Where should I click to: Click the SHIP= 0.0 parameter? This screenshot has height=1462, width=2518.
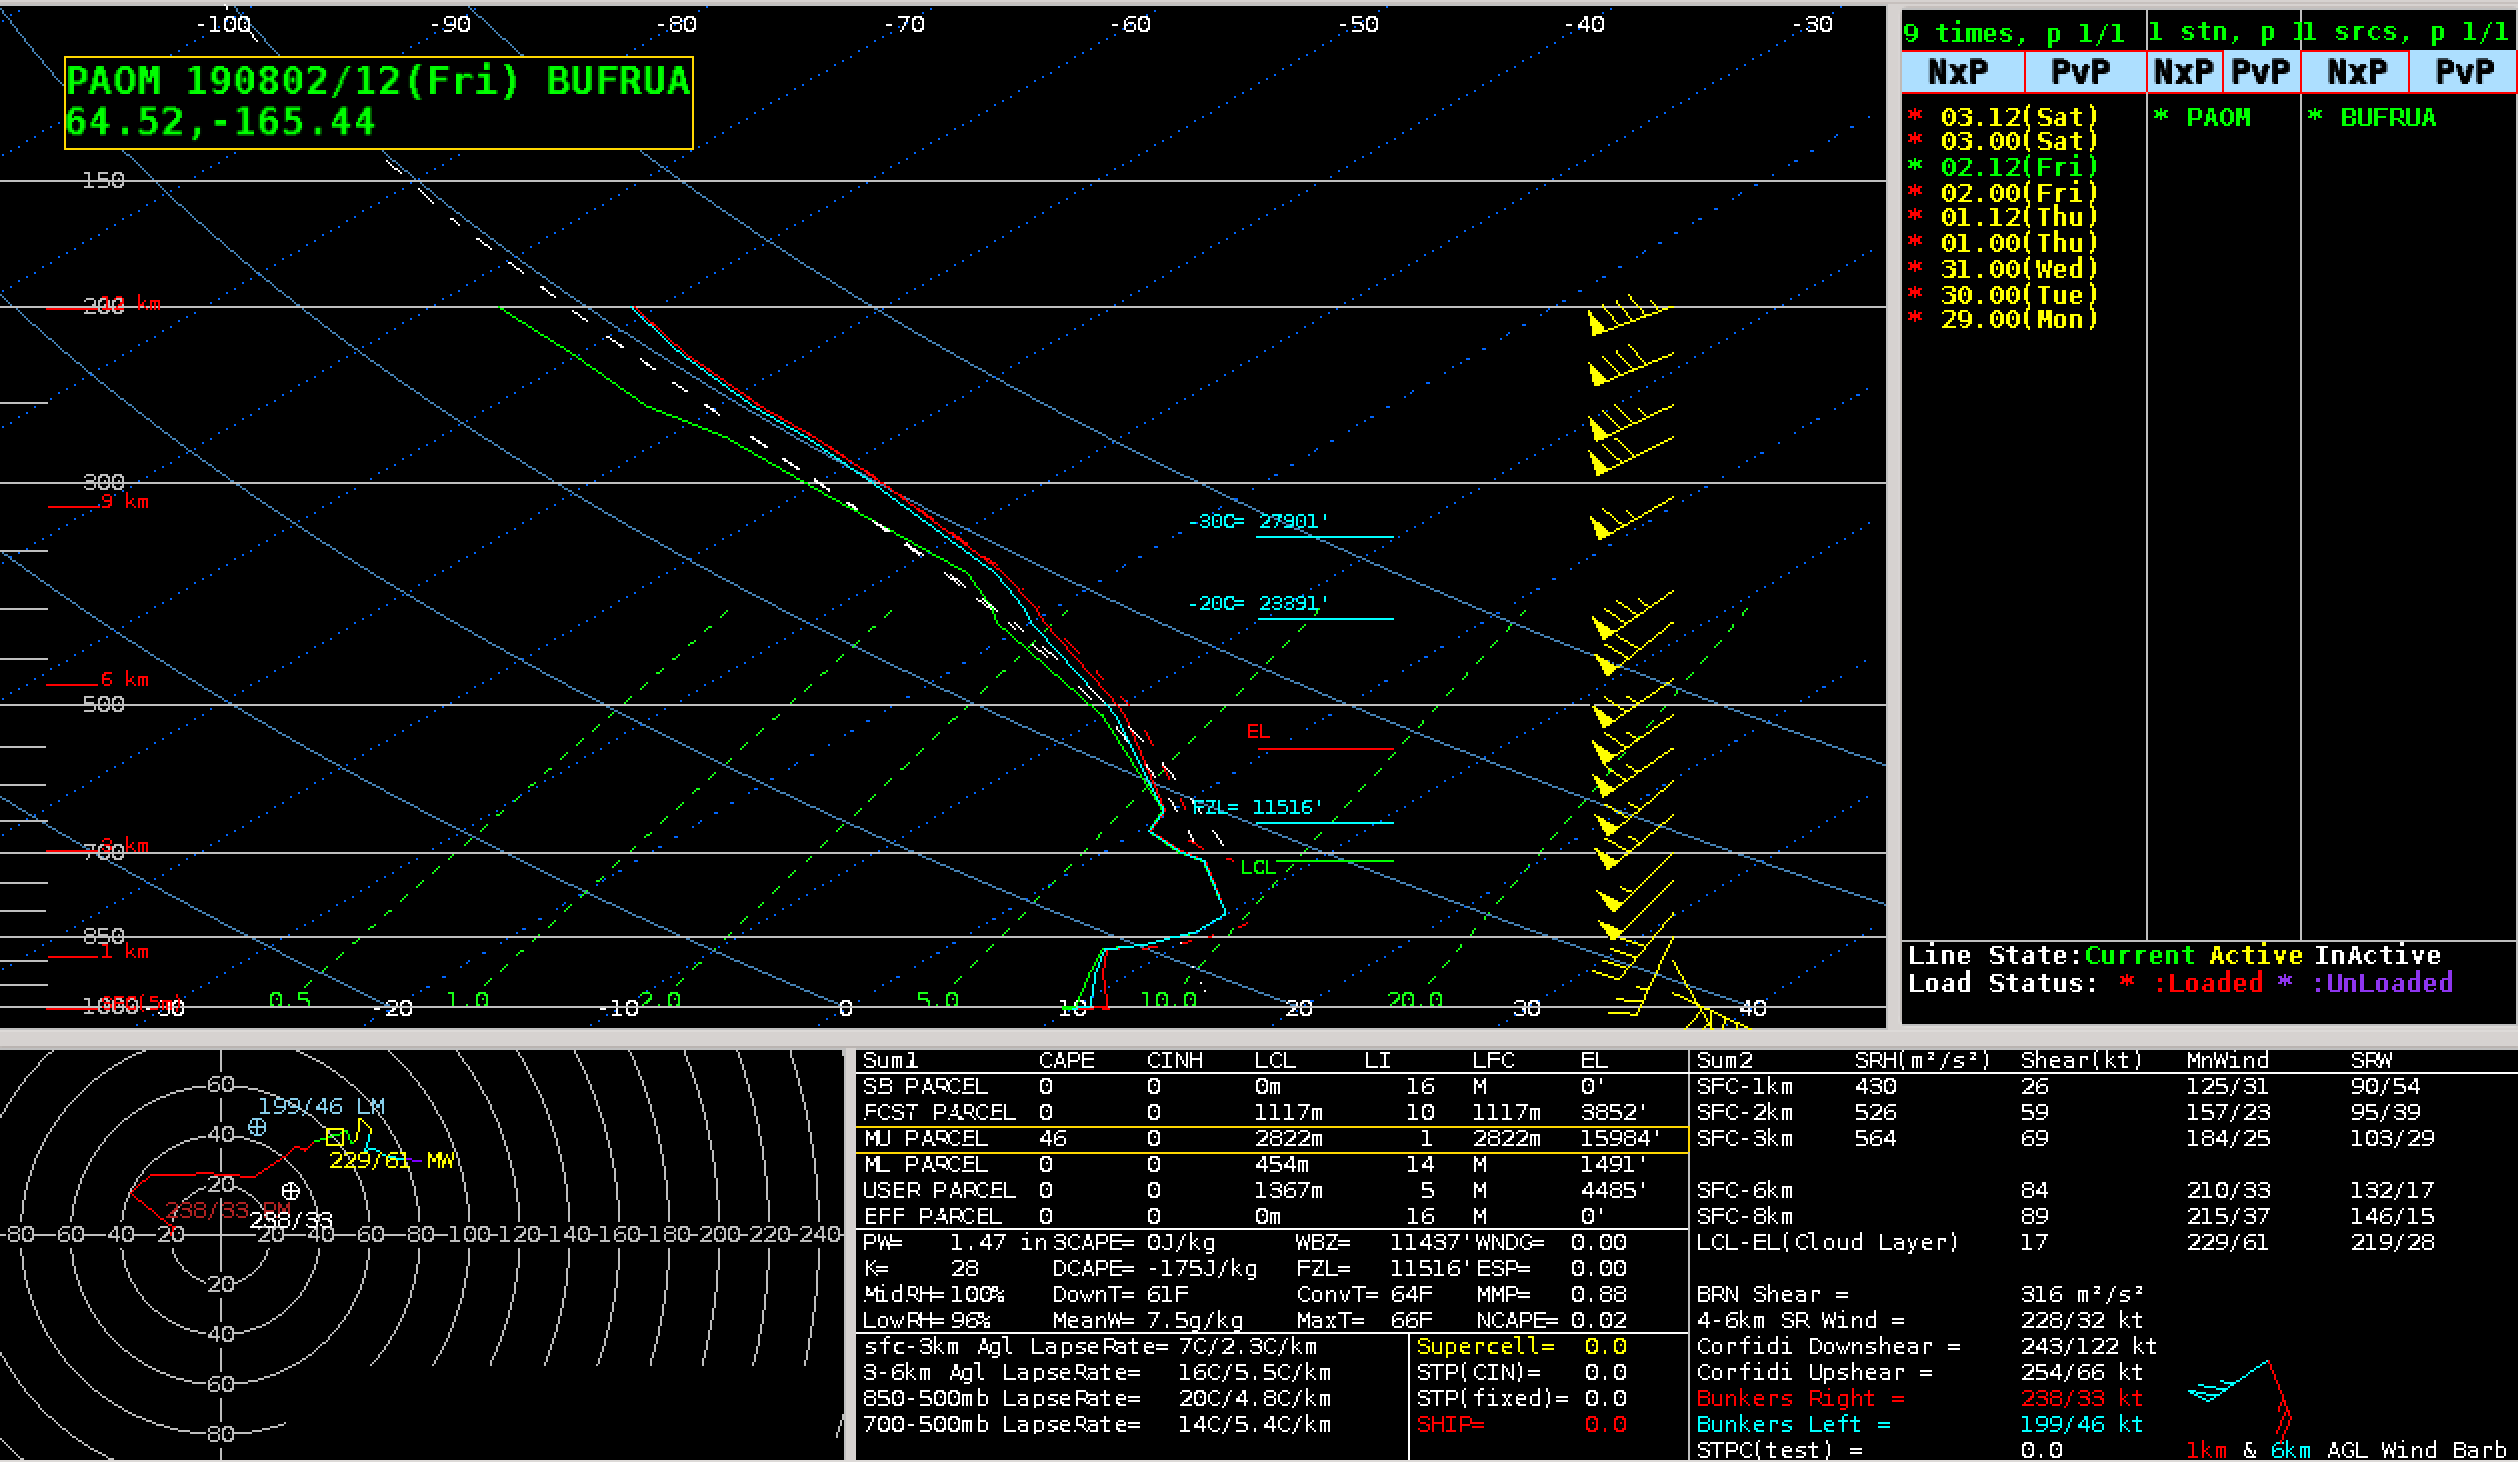point(1521,1424)
